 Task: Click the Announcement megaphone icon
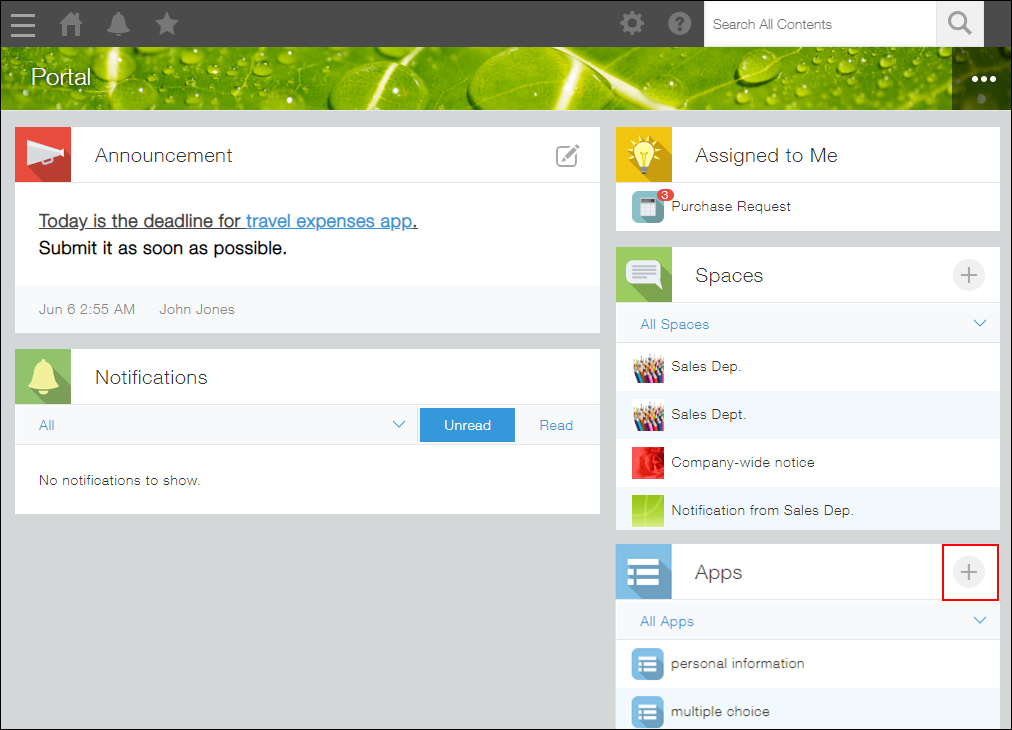pyautogui.click(x=43, y=154)
